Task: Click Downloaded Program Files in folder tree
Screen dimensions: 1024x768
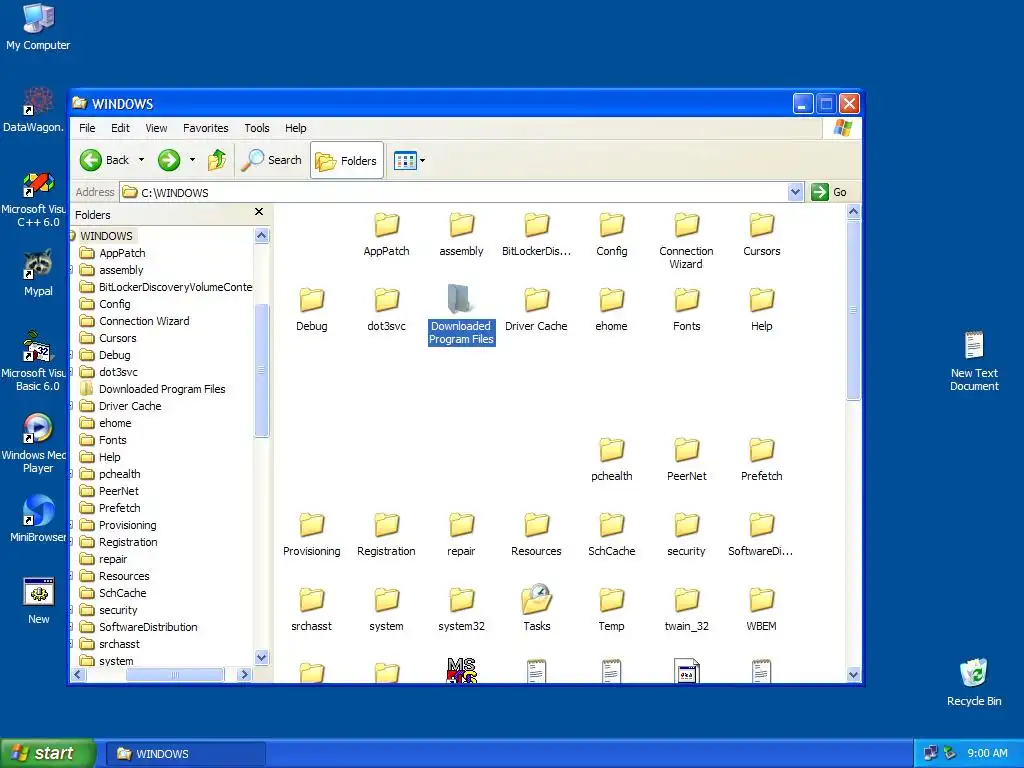Action: pos(162,389)
